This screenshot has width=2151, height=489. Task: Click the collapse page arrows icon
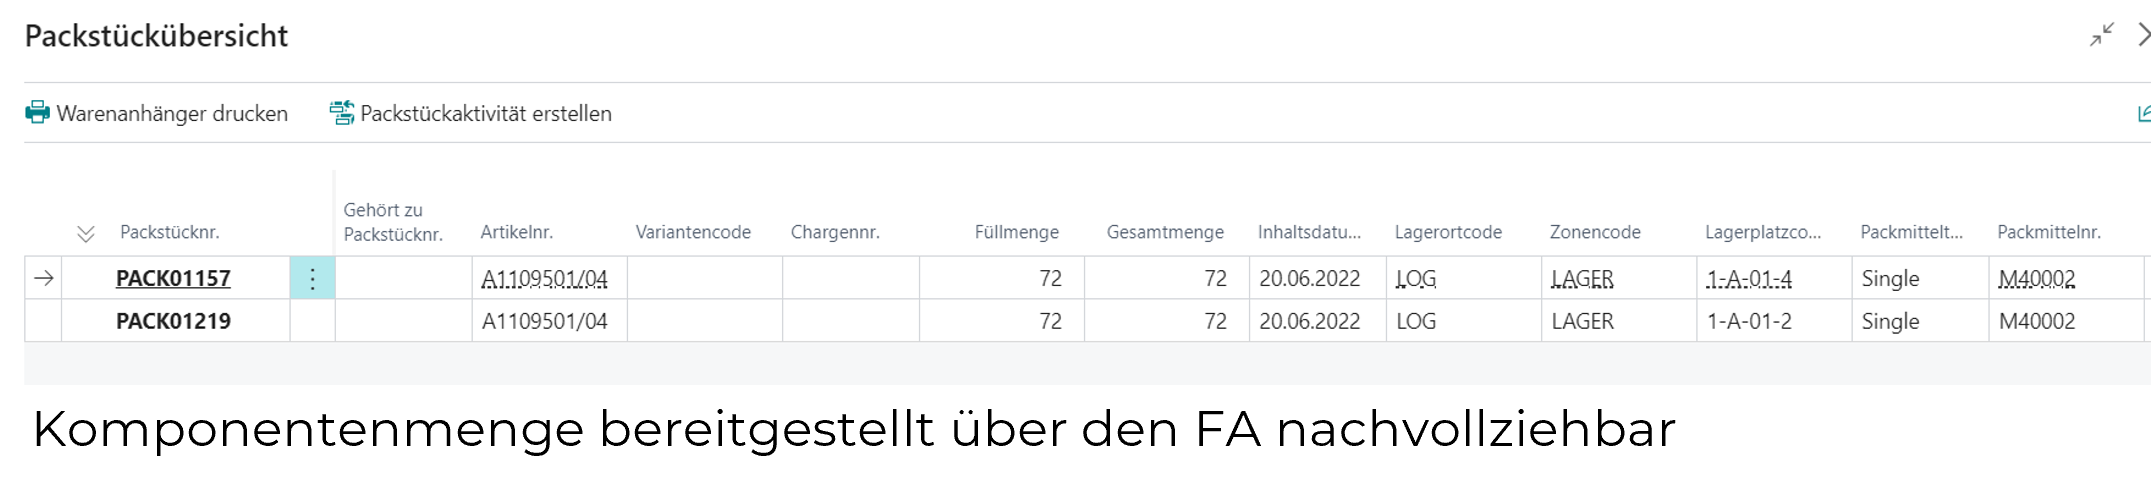pyautogui.click(x=2102, y=35)
